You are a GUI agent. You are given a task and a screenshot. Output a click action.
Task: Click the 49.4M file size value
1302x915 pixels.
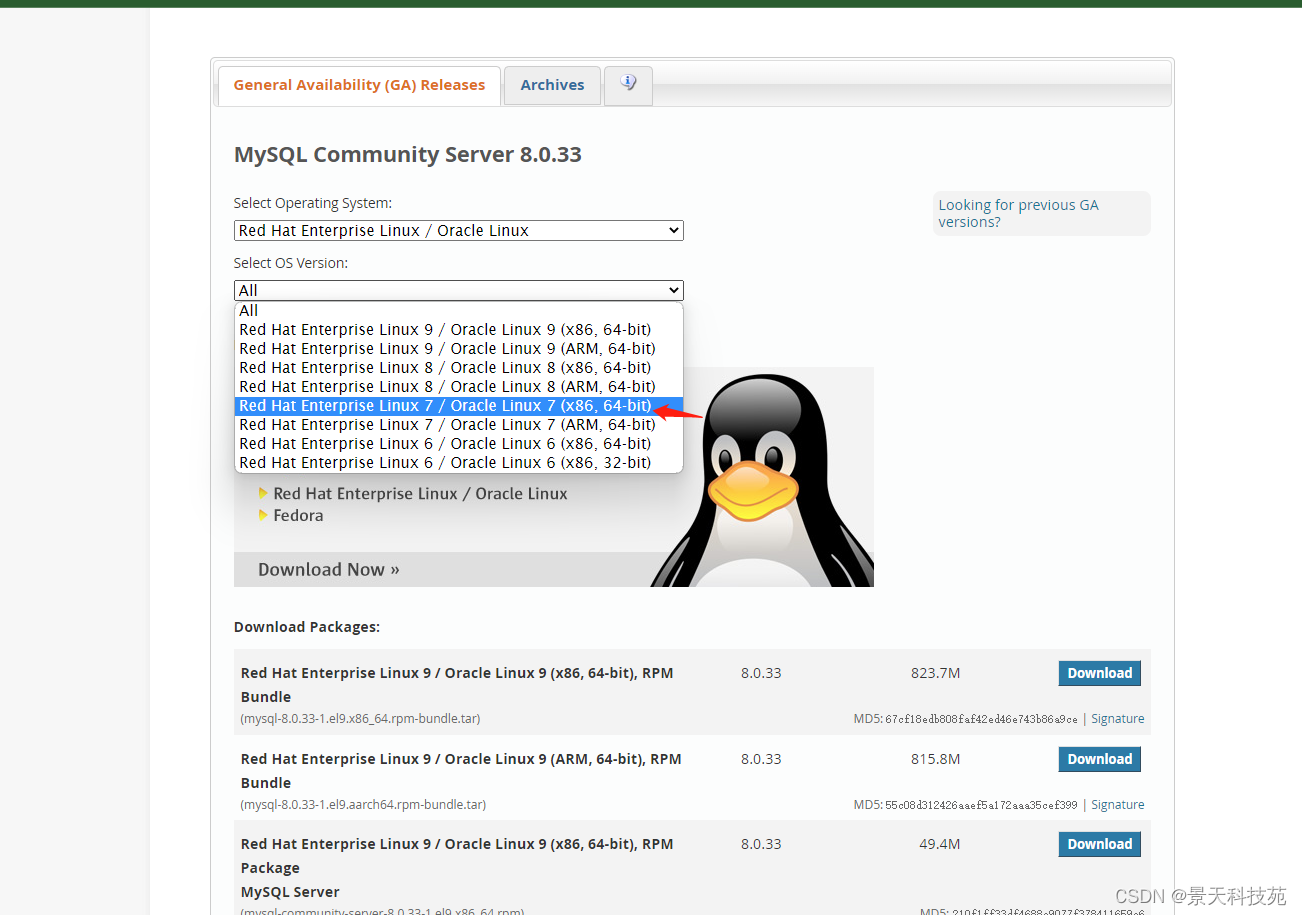939,844
